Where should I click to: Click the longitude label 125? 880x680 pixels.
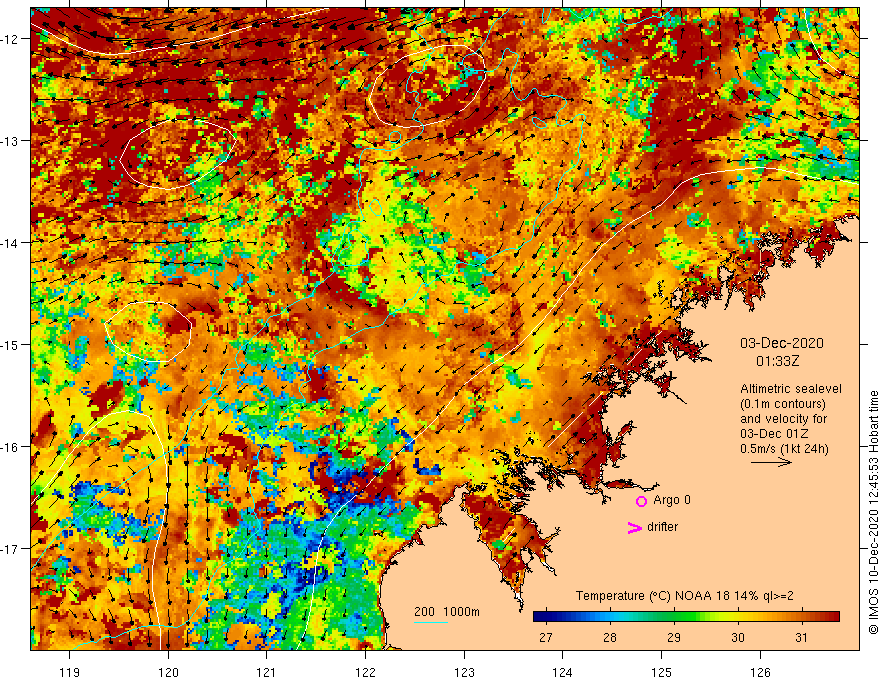[x=662, y=672]
